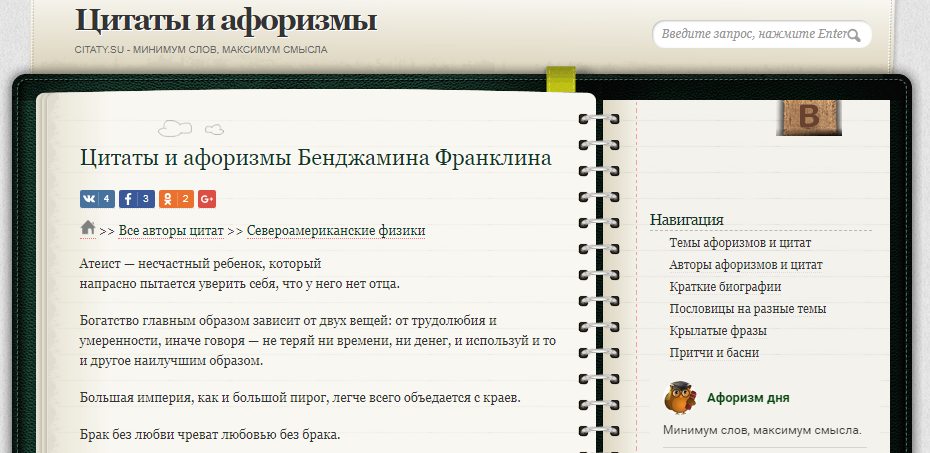Viewport: 930px width, 453px height.
Task: Share the page on Facebook
Action: (x=137, y=199)
